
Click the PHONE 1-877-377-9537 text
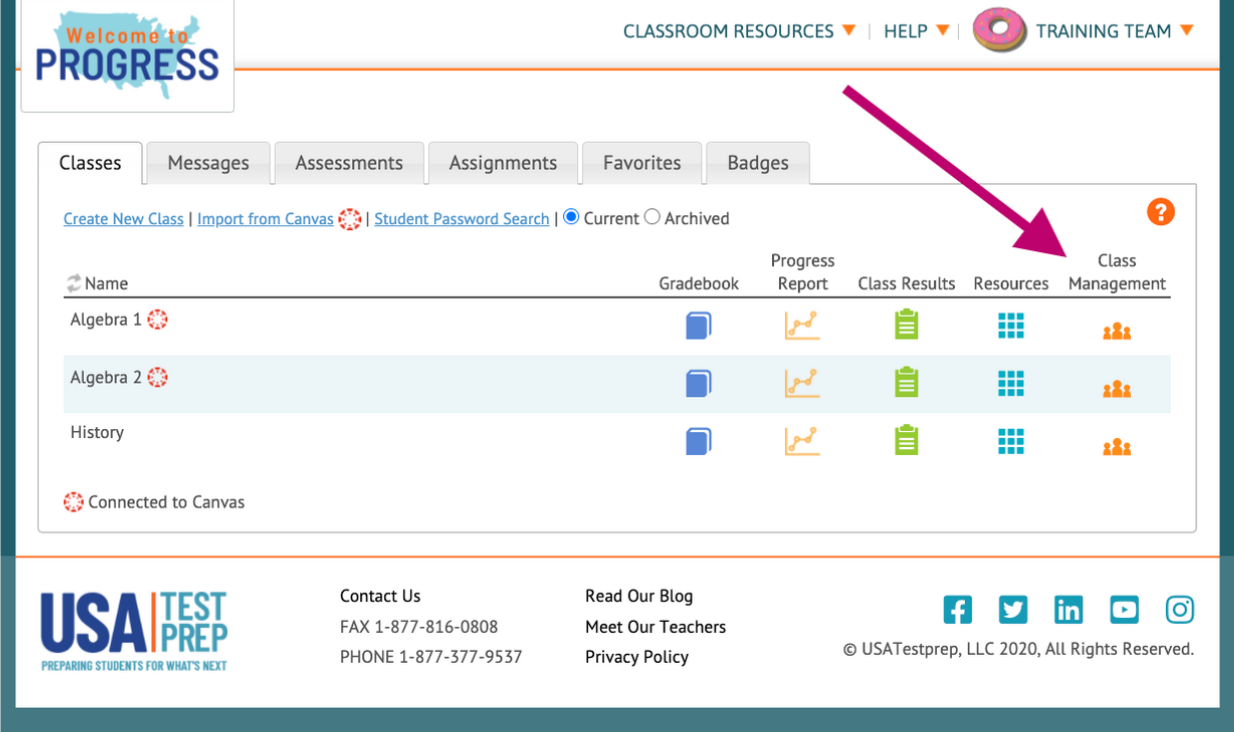click(x=431, y=657)
